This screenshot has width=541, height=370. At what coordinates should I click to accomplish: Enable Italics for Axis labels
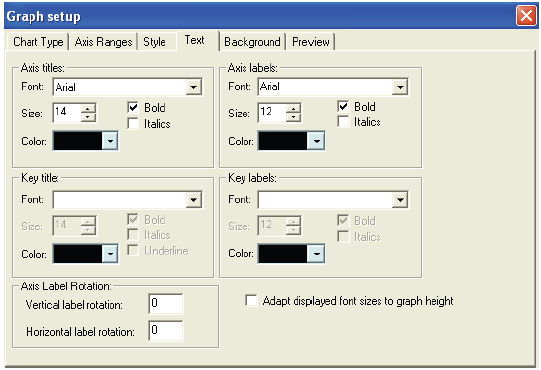pyautogui.click(x=343, y=121)
